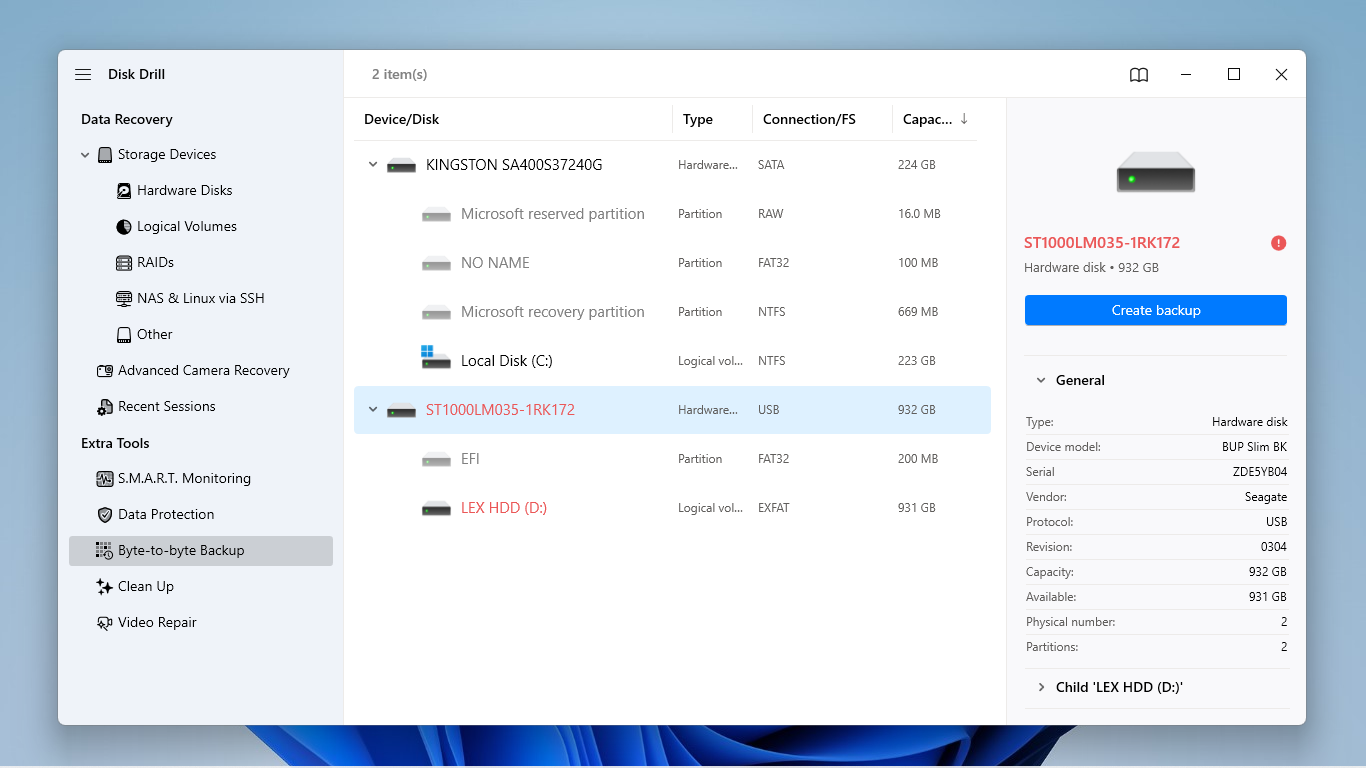Click the Microsoft recovery partition drive icon
This screenshot has height=768, width=1366.
tap(436, 312)
